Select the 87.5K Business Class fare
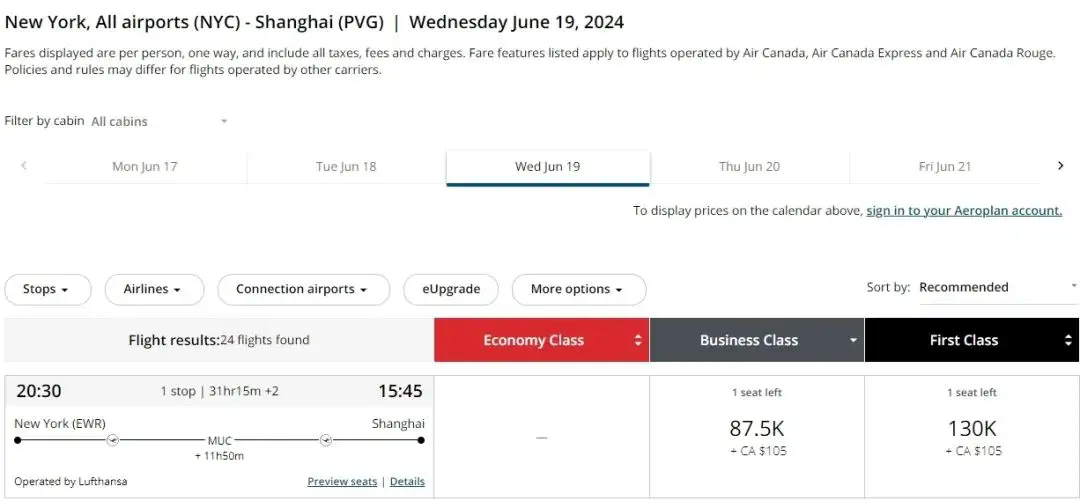 [x=757, y=430]
